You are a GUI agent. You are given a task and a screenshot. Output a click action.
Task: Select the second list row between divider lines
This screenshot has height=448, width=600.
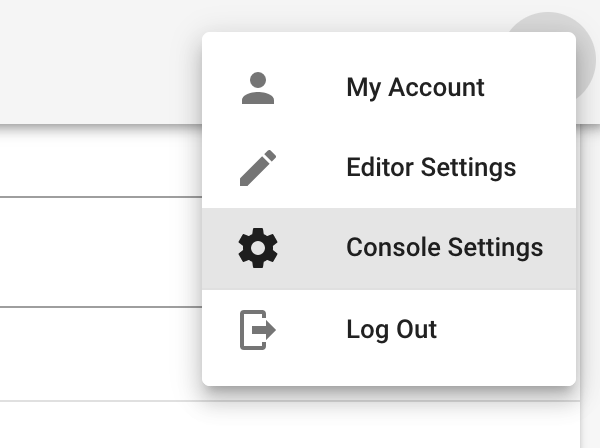(101, 252)
